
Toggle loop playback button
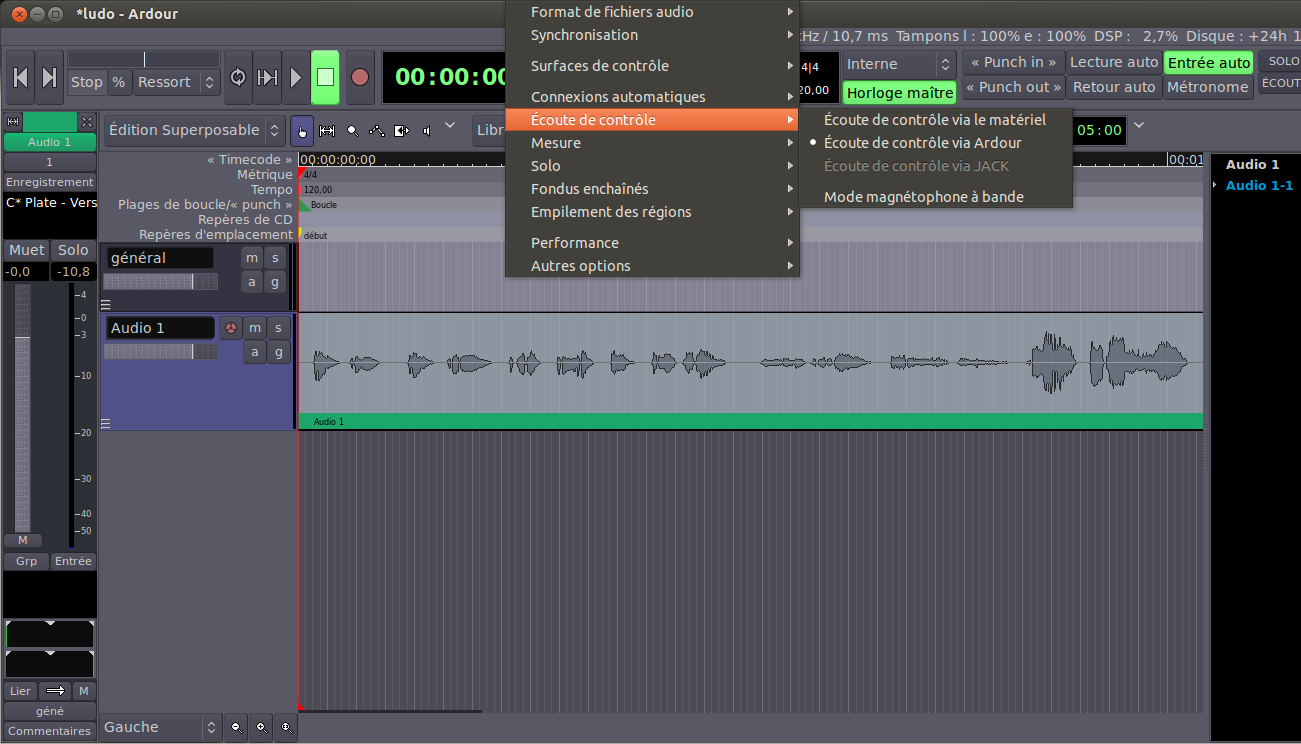point(238,78)
